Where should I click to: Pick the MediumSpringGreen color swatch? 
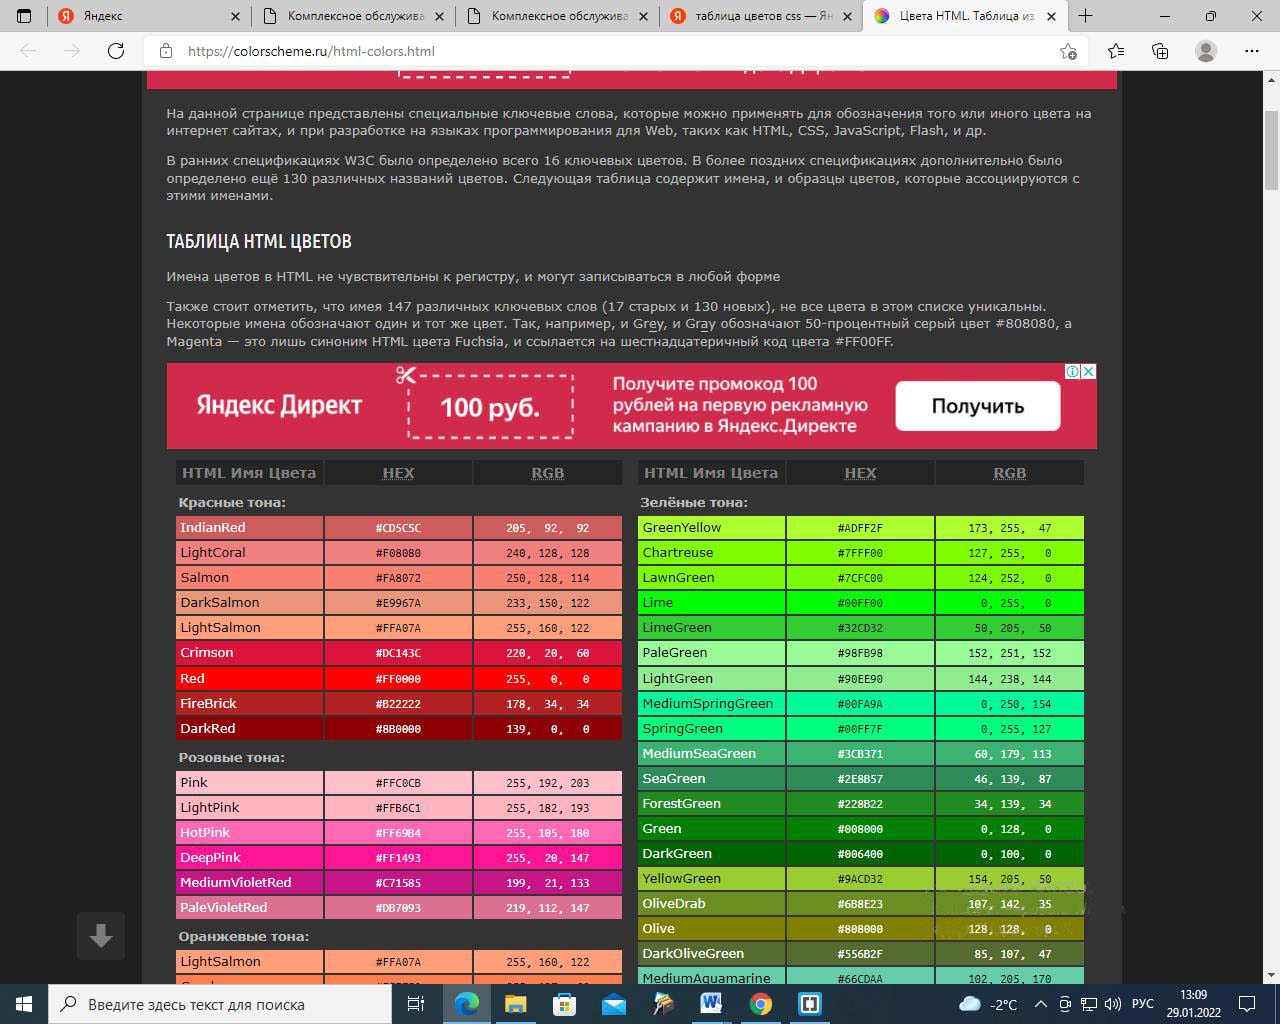(x=711, y=704)
